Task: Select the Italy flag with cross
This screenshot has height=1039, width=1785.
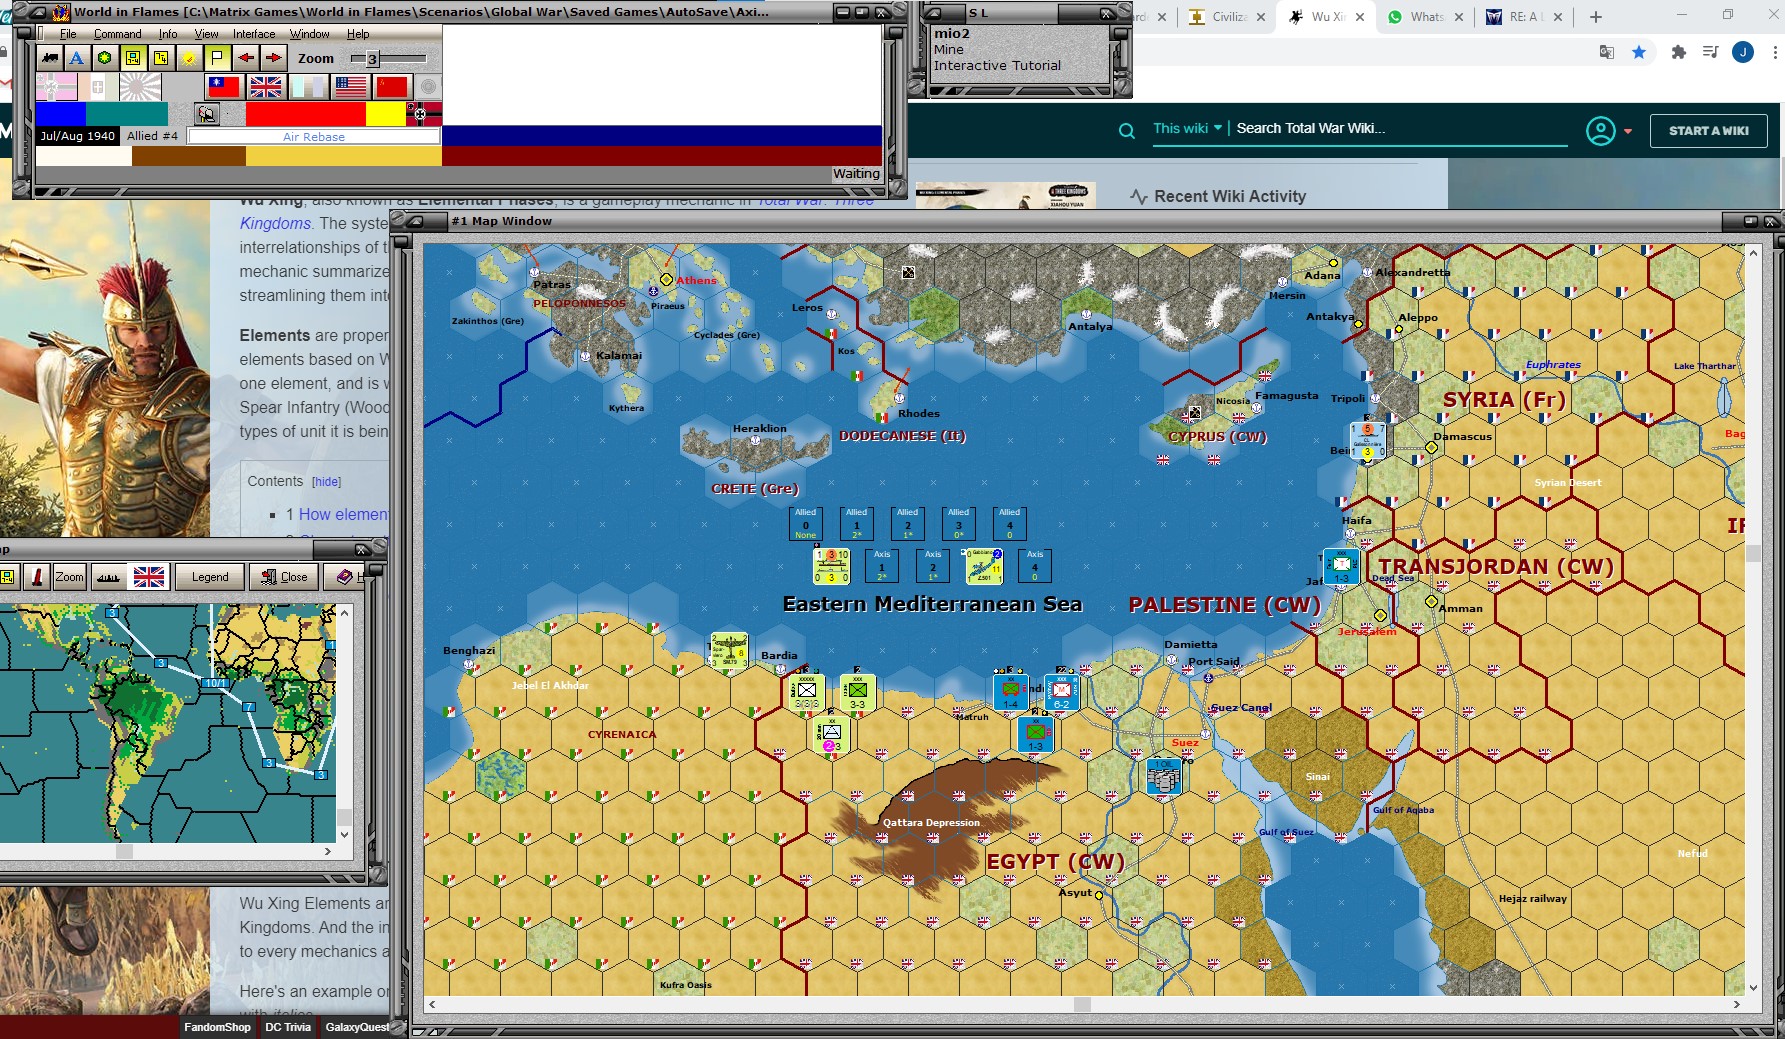Action: click(x=98, y=87)
